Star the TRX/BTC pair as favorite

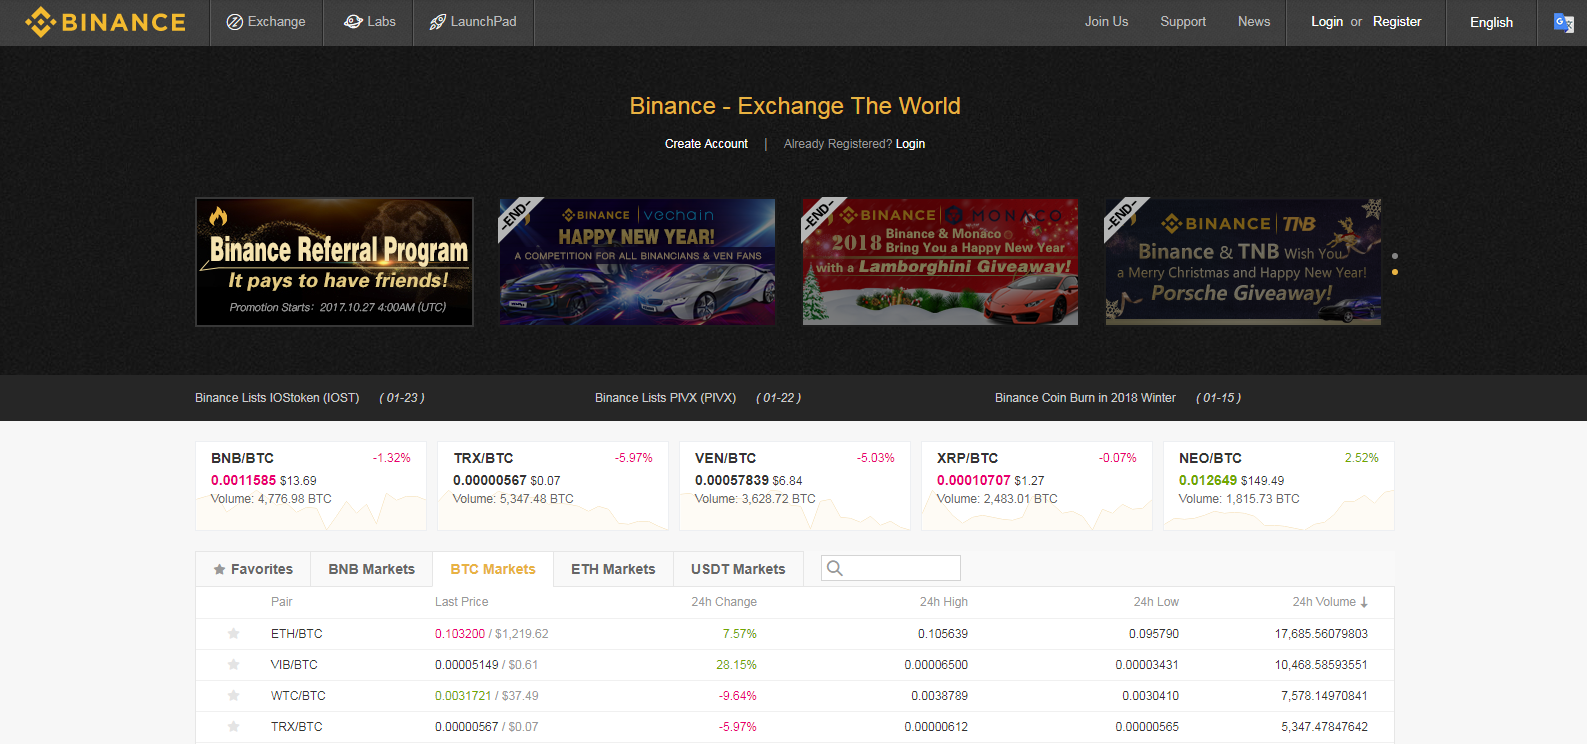pyautogui.click(x=233, y=726)
